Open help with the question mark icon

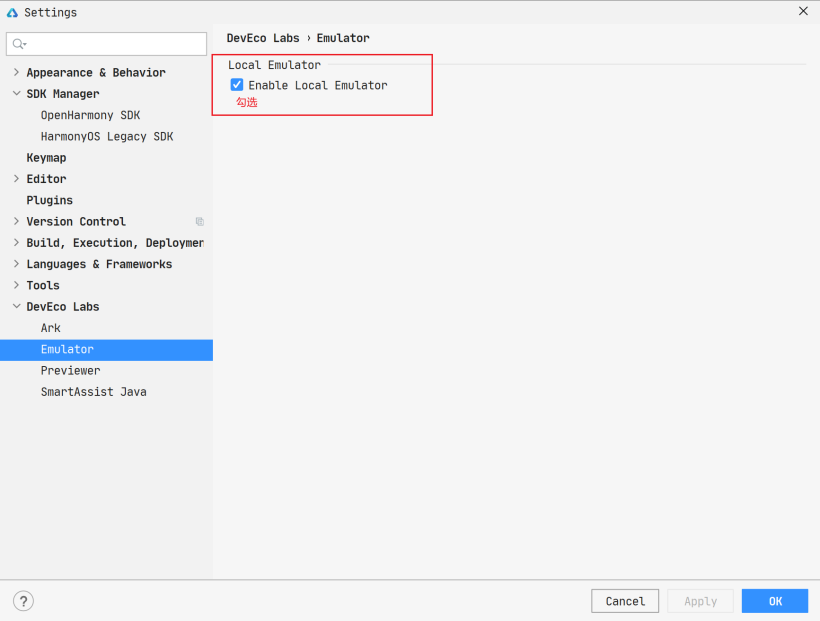pyautogui.click(x=24, y=601)
